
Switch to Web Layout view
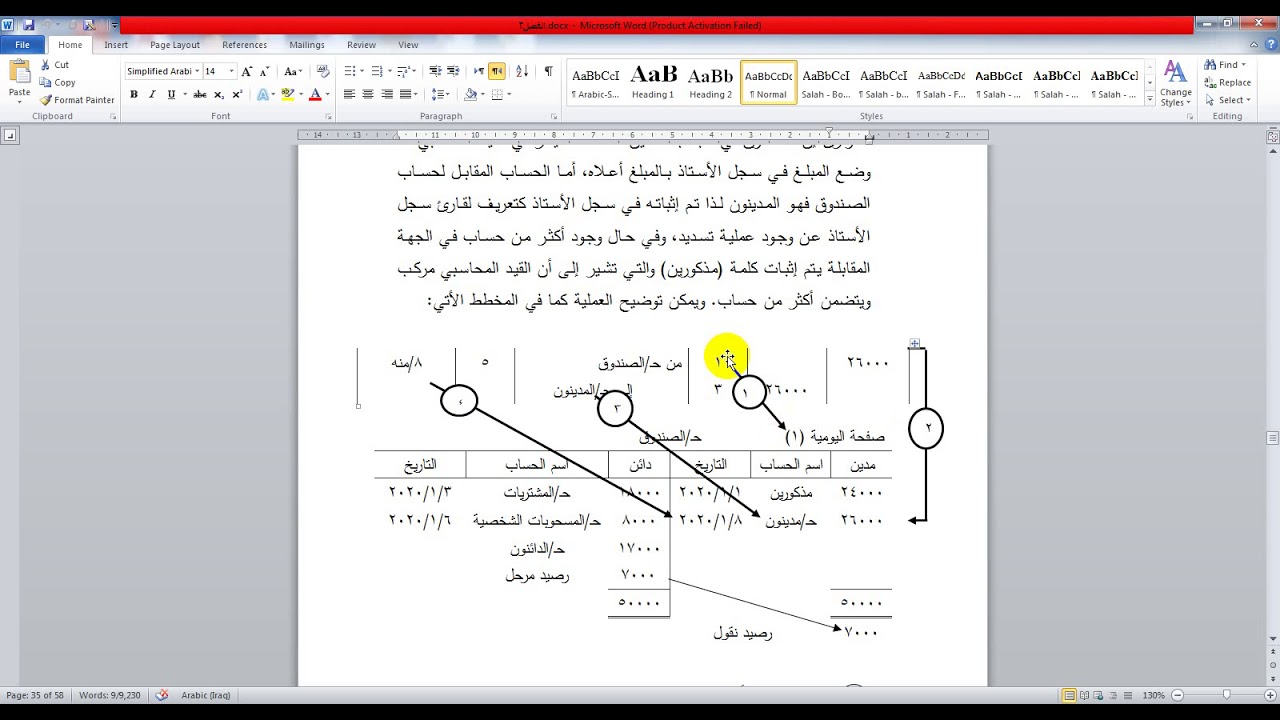(1100, 695)
